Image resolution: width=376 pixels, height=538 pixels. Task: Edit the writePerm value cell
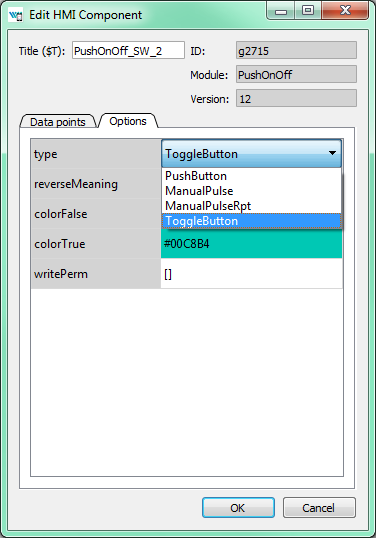(251, 274)
